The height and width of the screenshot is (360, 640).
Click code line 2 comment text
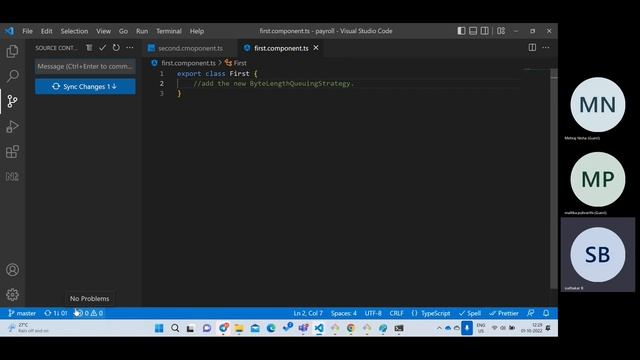click(x=273, y=83)
